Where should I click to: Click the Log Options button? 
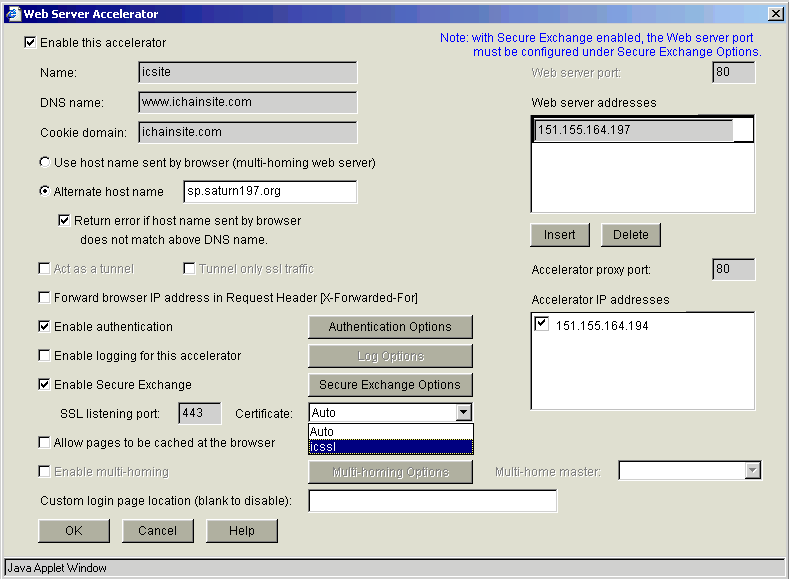click(x=390, y=356)
